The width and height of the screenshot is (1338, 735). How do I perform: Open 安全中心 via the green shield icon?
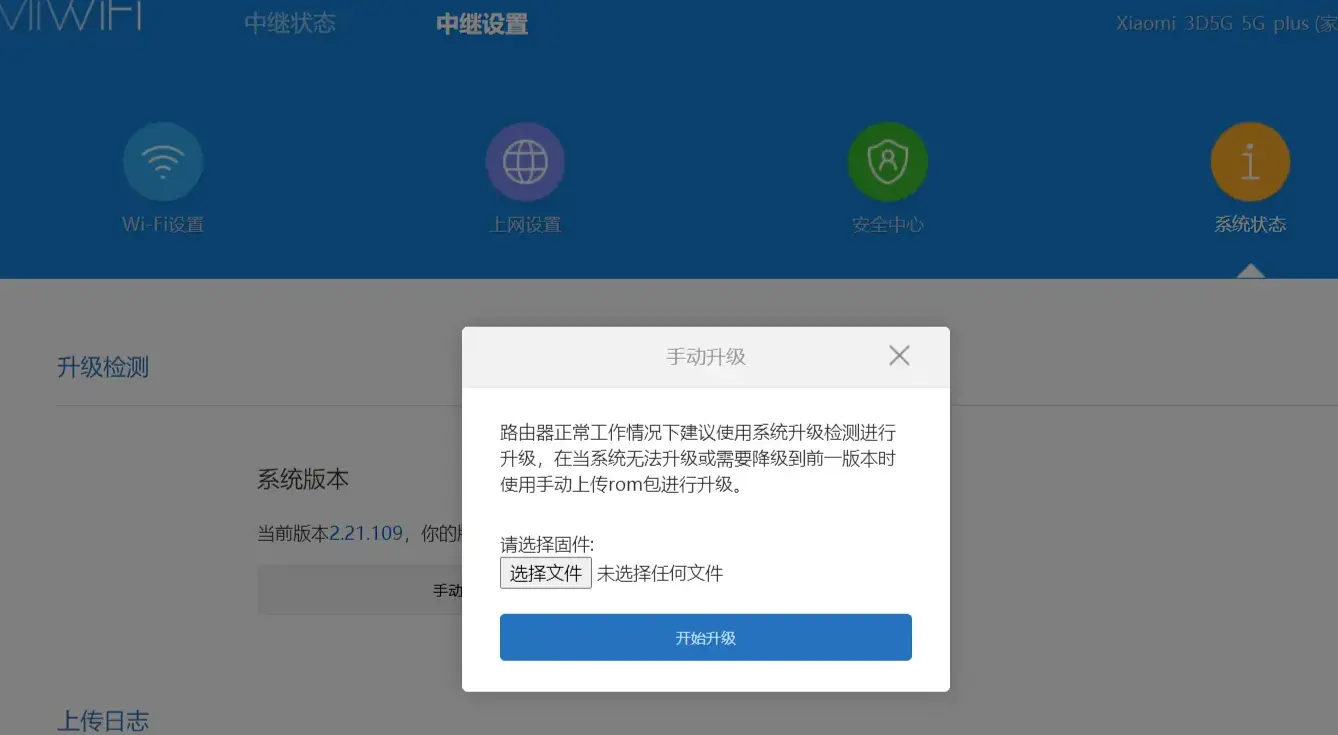tap(887, 162)
